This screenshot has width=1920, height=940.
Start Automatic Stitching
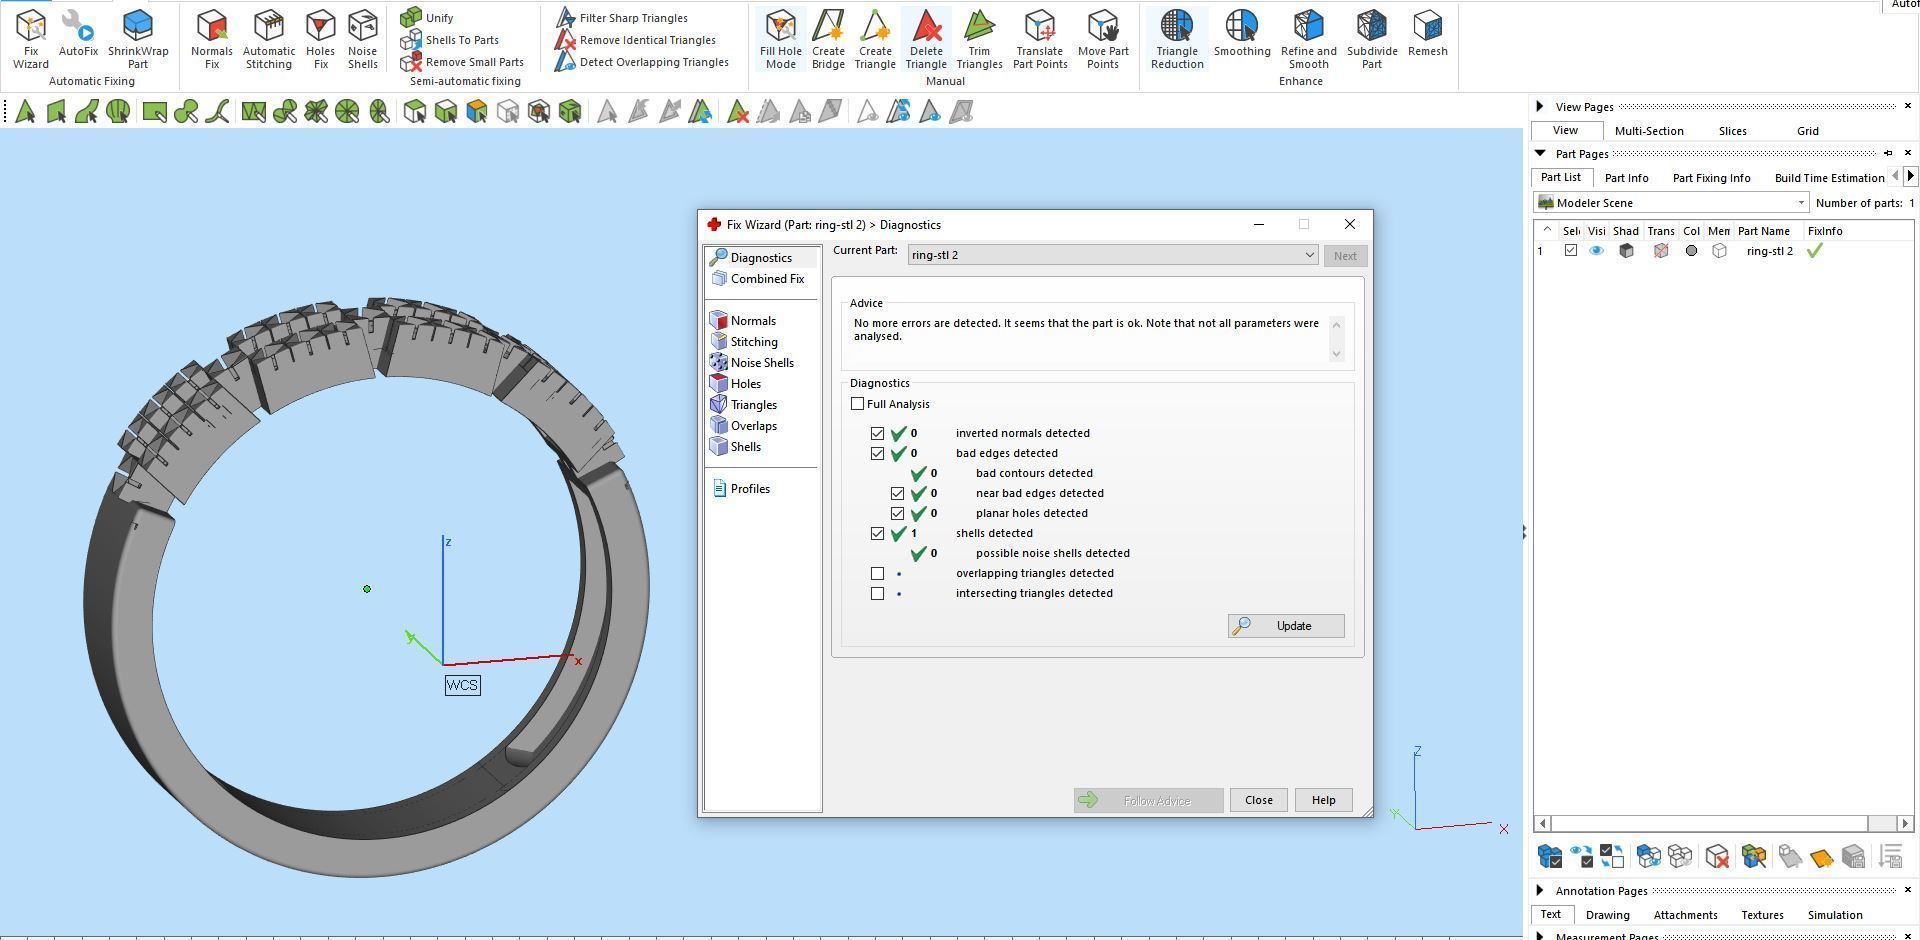(x=268, y=40)
